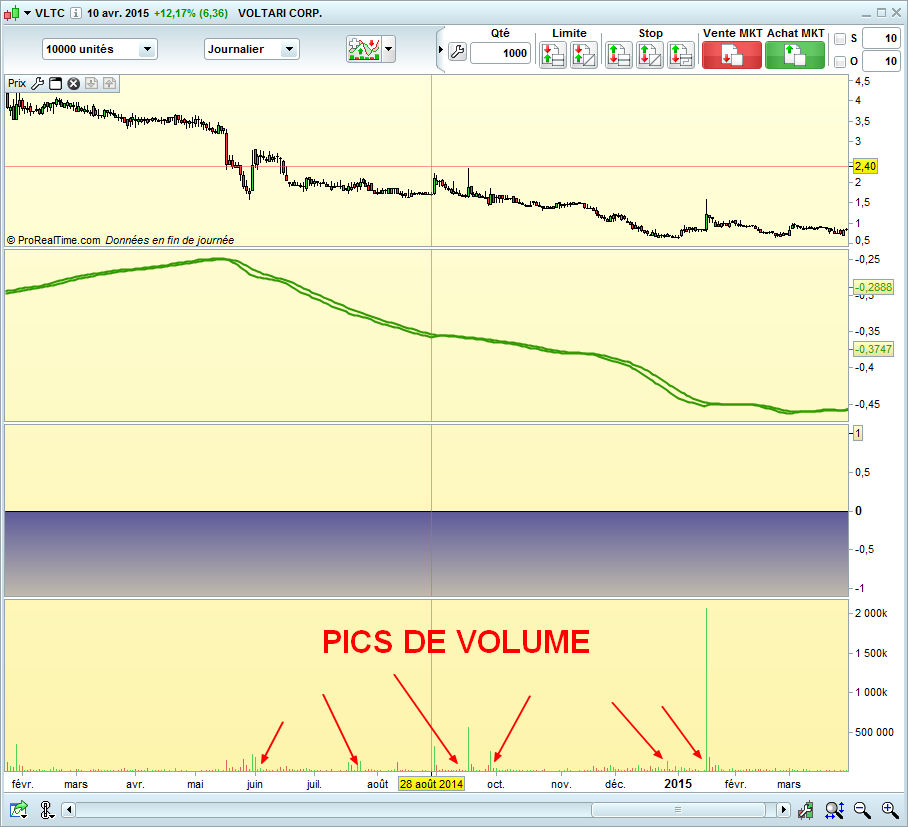Click the Prix panel window maximize icon

point(56,84)
